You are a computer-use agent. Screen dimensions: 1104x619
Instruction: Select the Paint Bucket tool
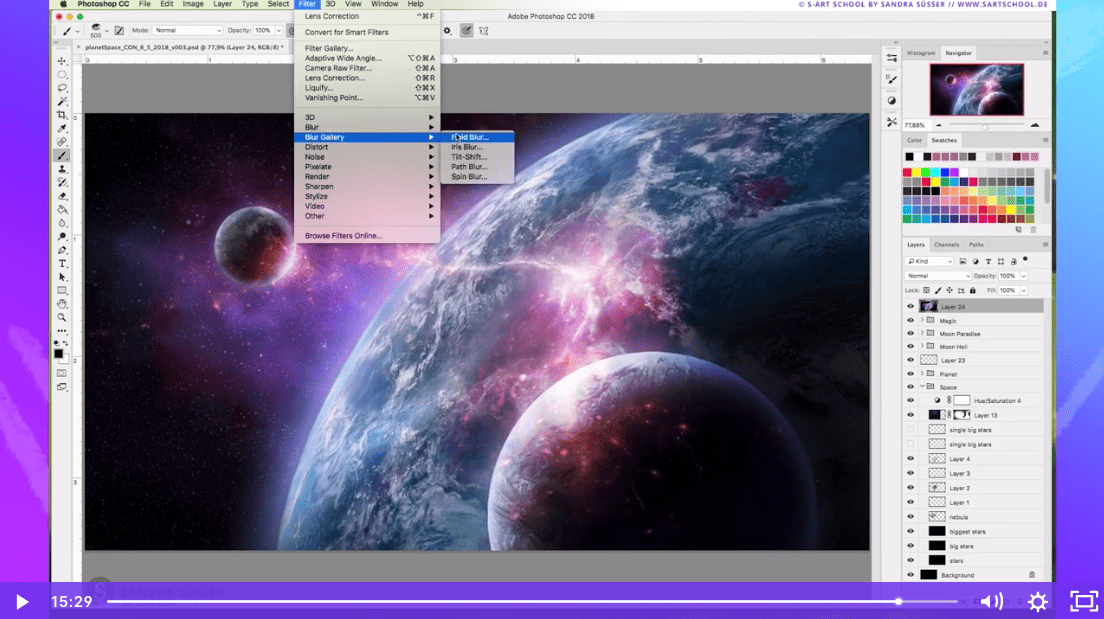point(62,210)
